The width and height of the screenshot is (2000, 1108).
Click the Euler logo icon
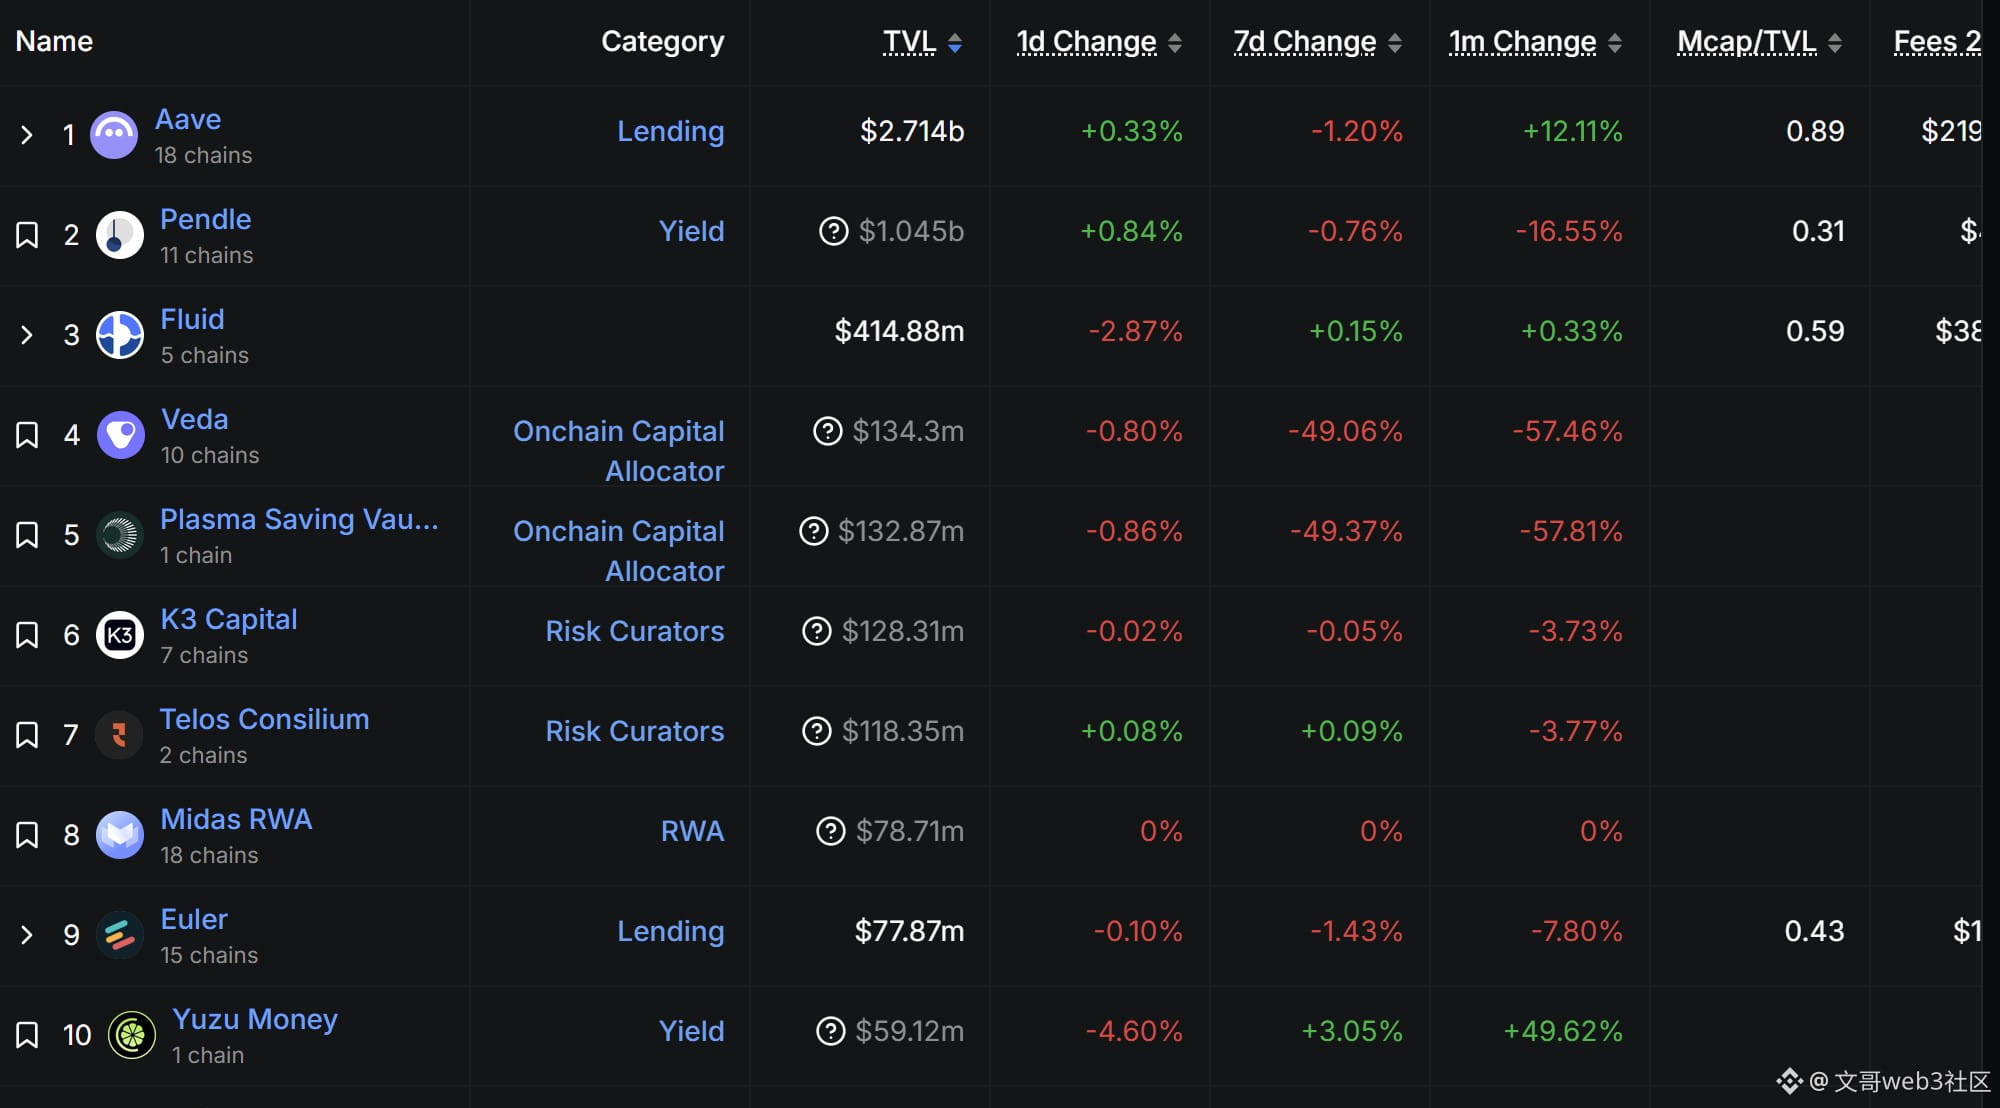point(120,935)
